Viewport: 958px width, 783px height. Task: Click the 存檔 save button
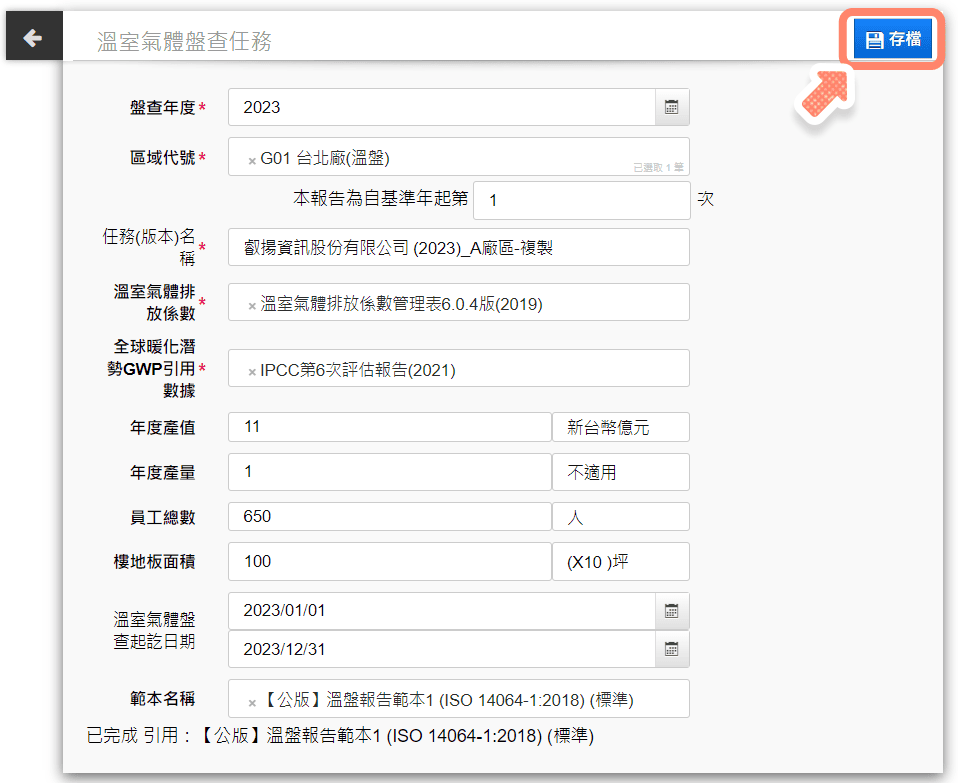tap(892, 40)
